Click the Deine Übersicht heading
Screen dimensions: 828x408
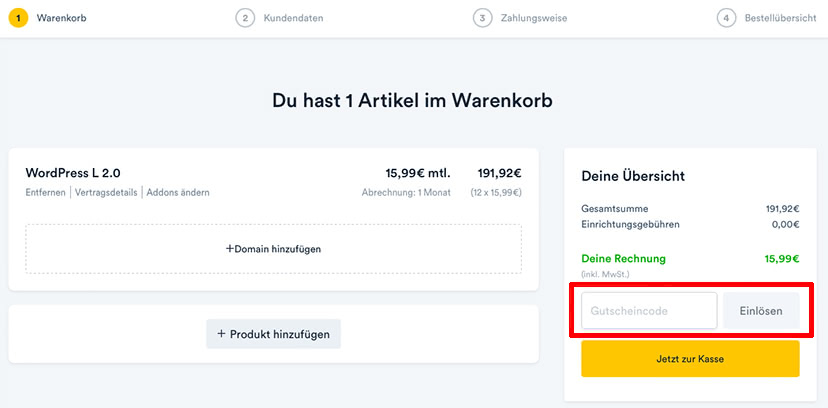(x=633, y=176)
